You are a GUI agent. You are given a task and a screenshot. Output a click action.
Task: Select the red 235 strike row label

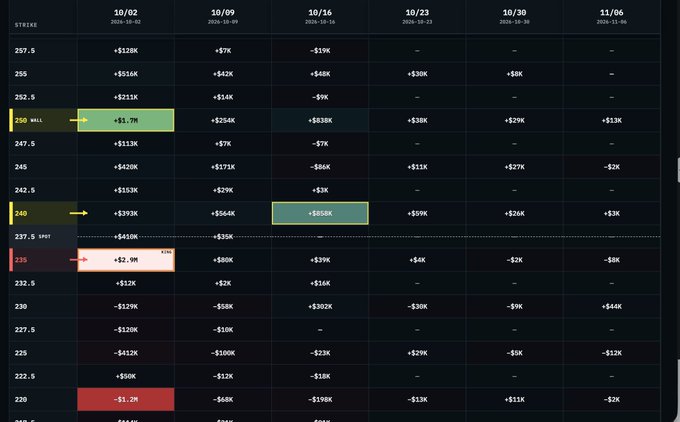coord(43,260)
